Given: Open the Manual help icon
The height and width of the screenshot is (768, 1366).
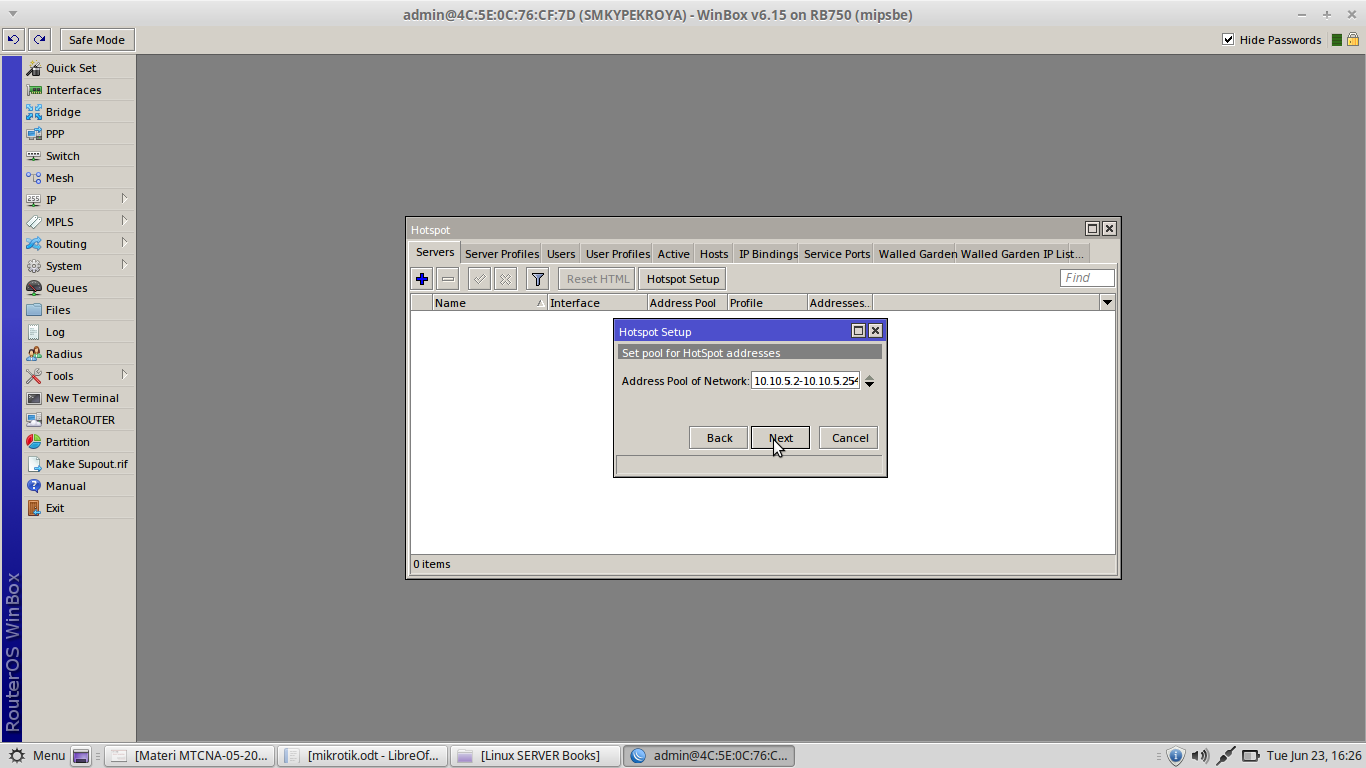Looking at the screenshot, I should click(34, 486).
